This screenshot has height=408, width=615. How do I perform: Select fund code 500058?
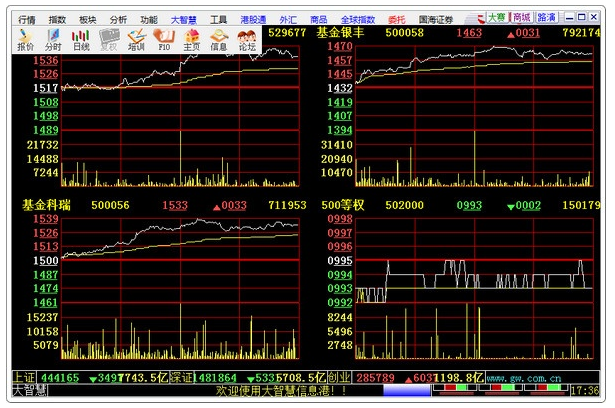(404, 33)
